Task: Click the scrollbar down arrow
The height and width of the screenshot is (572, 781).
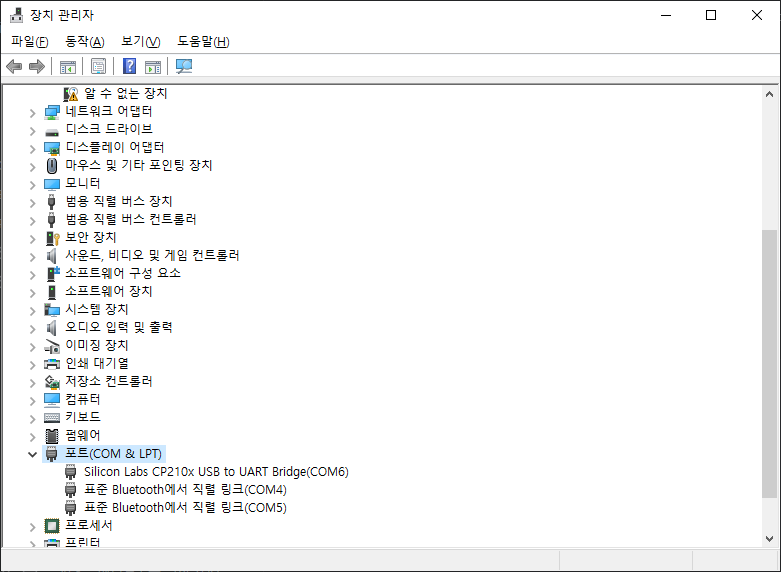Action: pyautogui.click(x=769, y=539)
